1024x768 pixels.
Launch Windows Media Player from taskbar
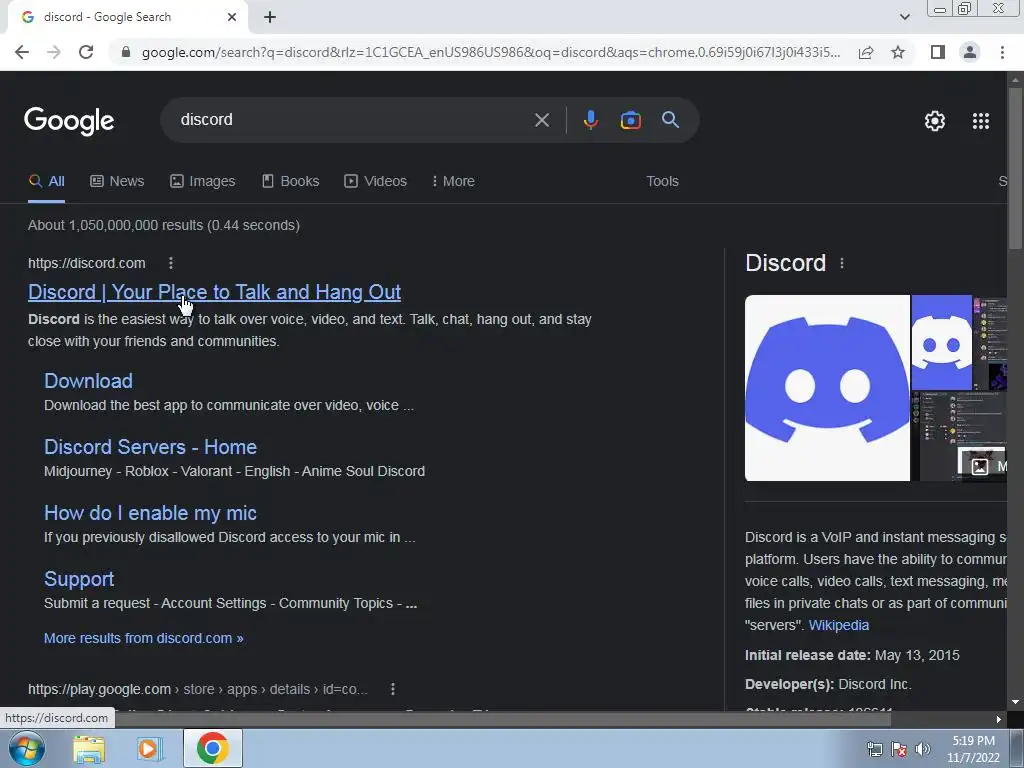coord(150,748)
